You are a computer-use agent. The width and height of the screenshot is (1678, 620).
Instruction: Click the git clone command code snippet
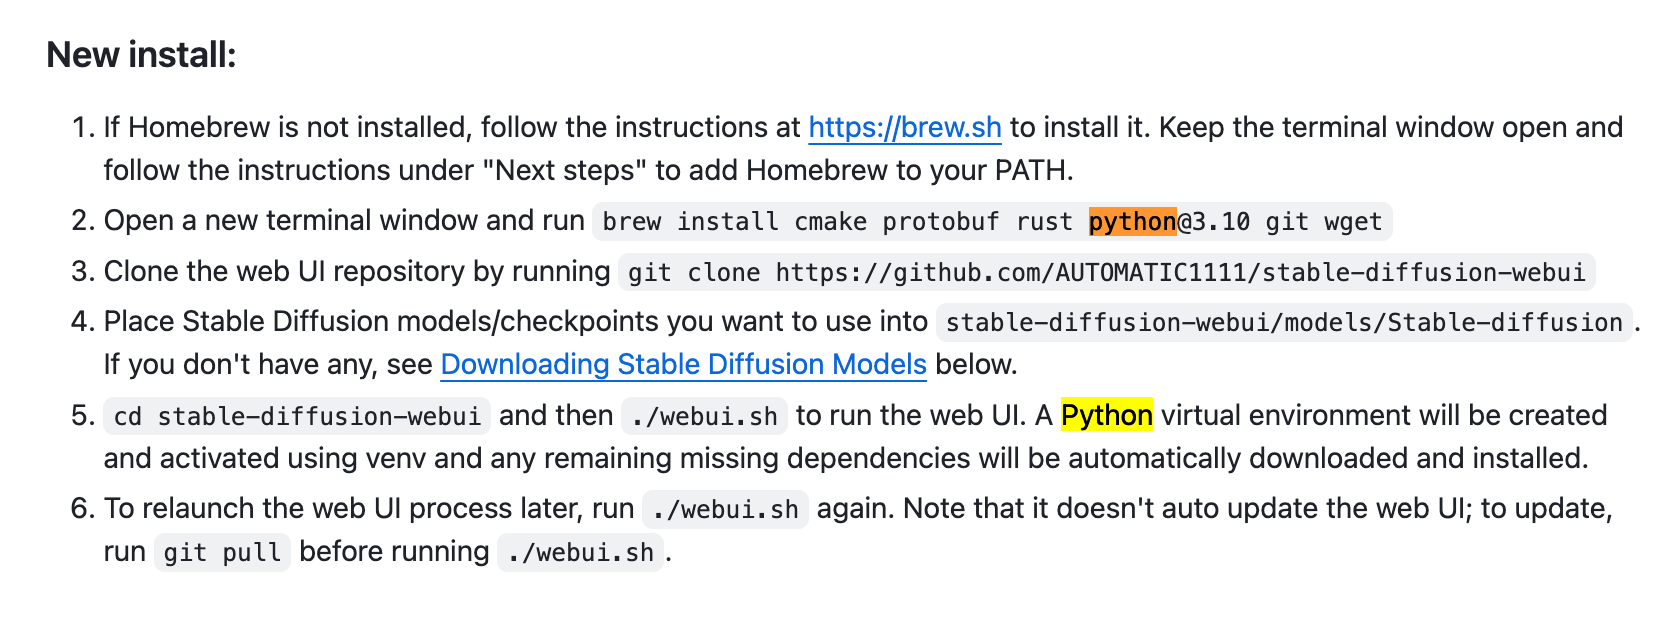pos(1106,273)
